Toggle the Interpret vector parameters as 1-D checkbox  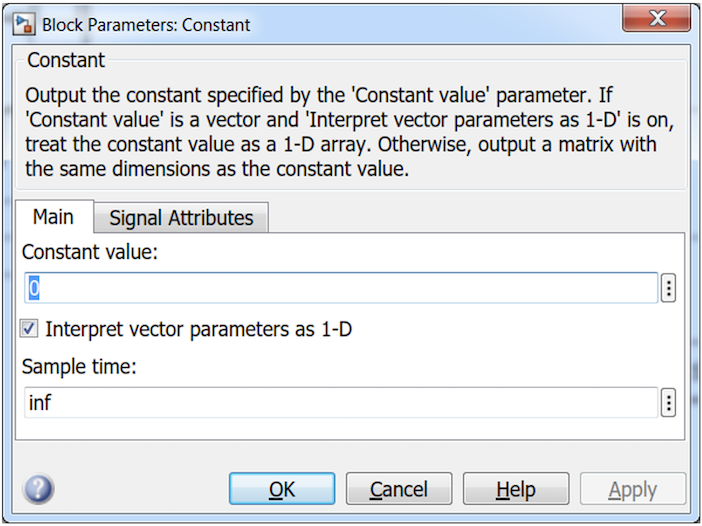30,328
